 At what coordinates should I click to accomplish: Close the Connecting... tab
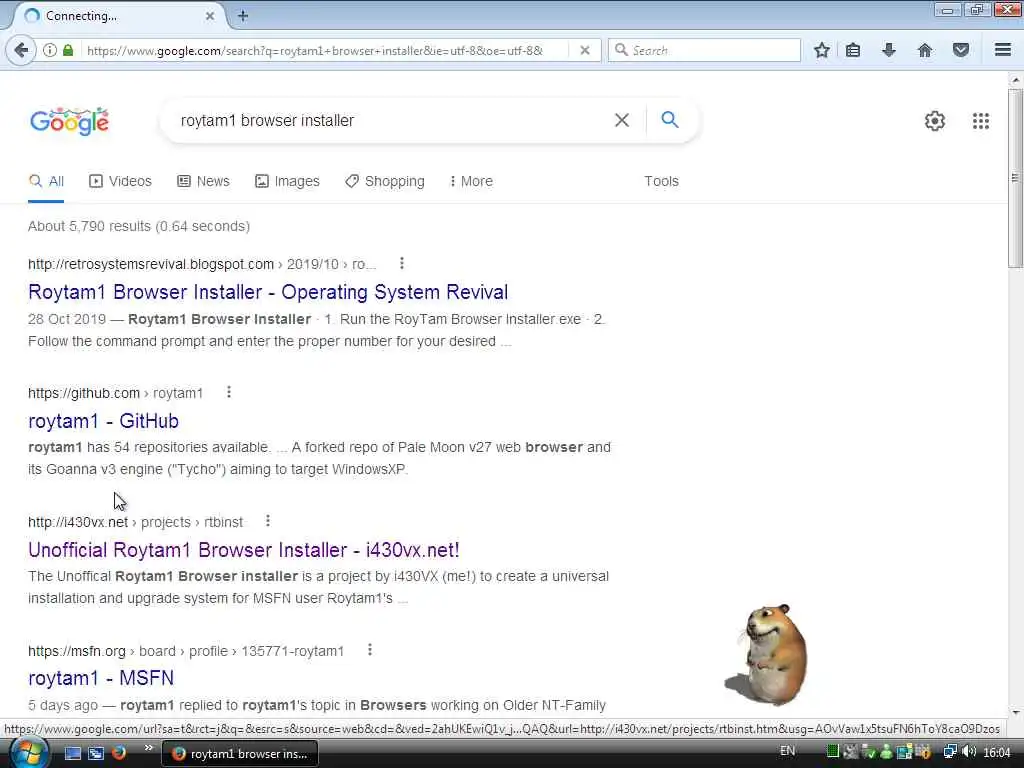pyautogui.click(x=210, y=16)
